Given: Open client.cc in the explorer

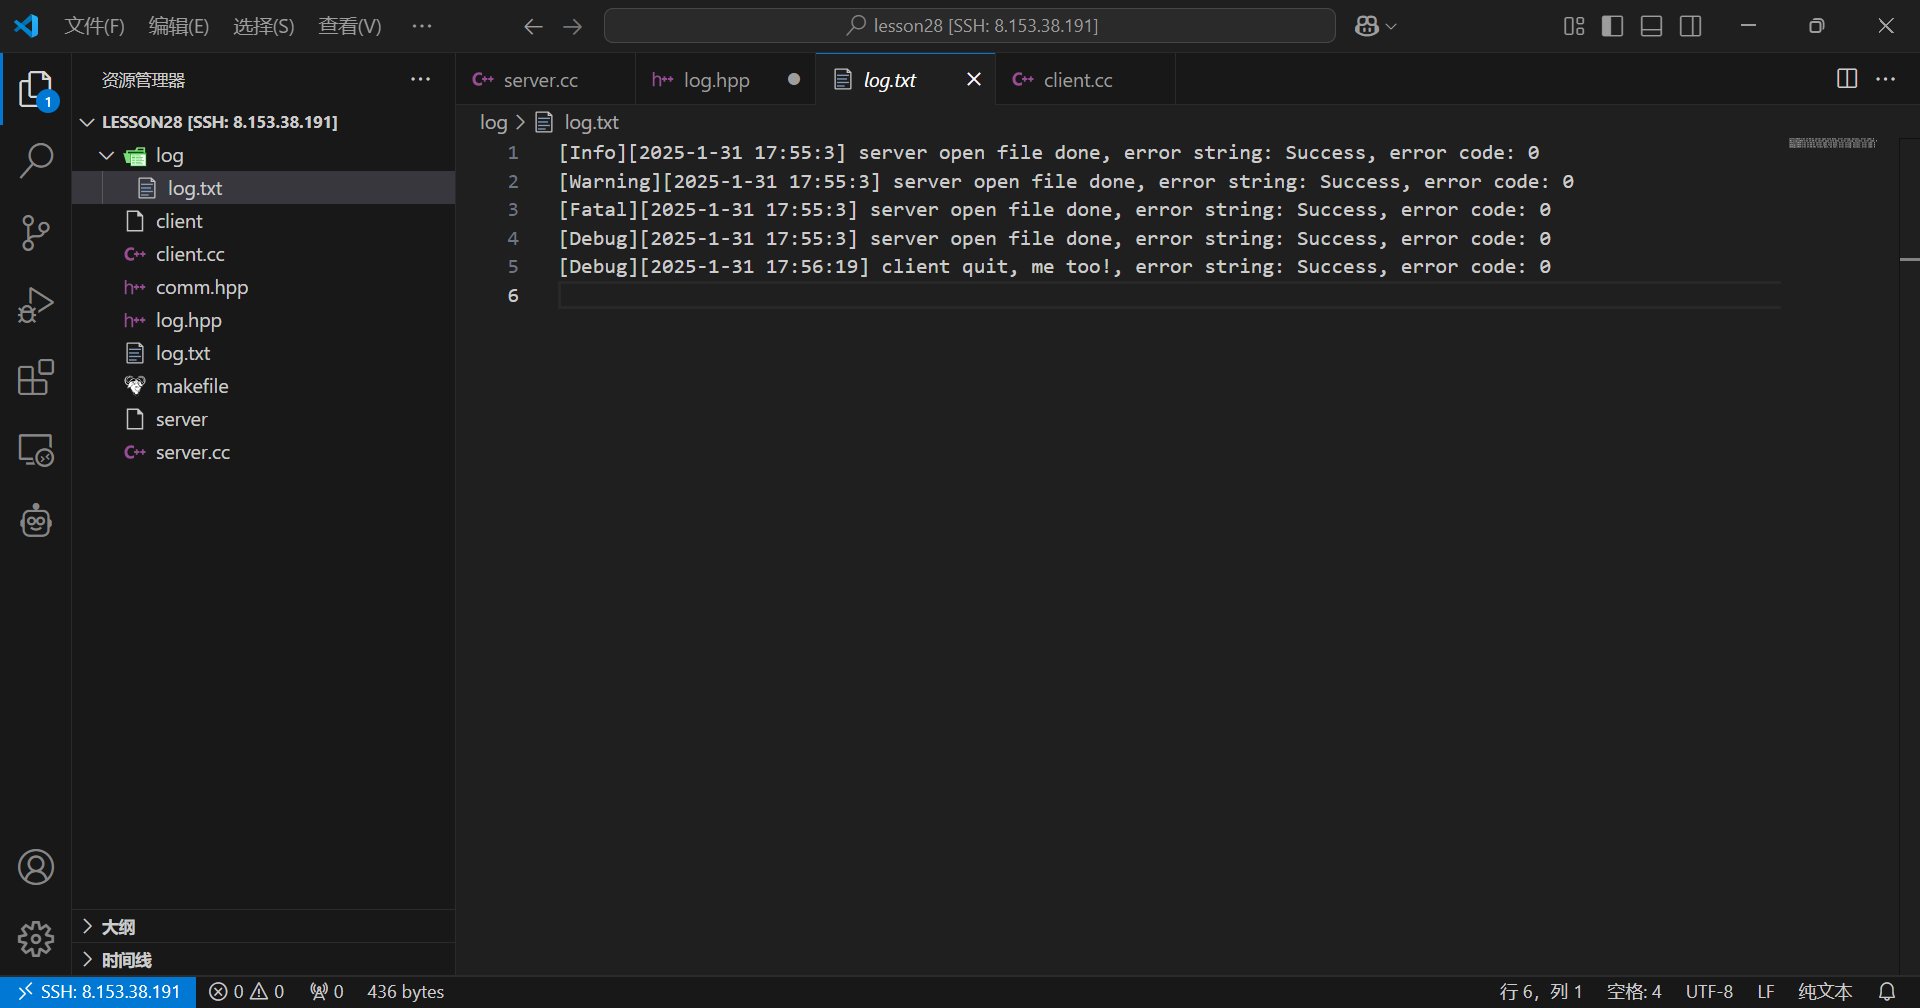Looking at the screenshot, I should (264, 254).
